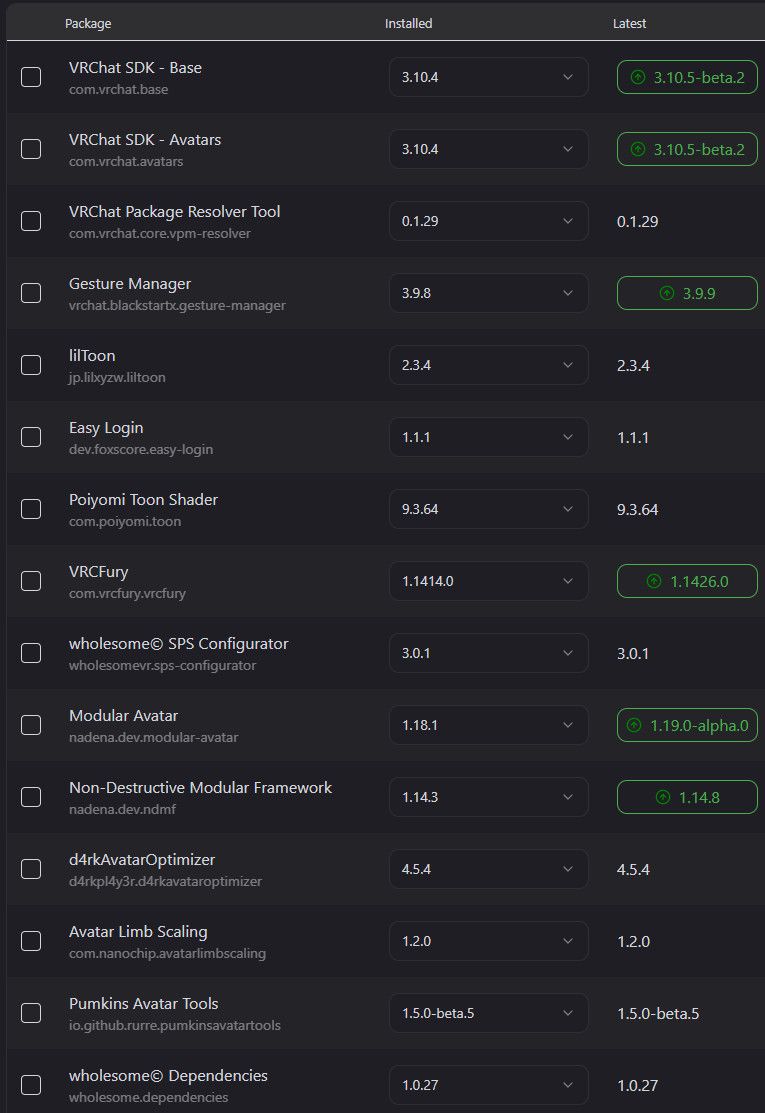Expand Modular Avatar 1.18.1 version dropdown
This screenshot has height=1113, width=765.
coord(488,725)
